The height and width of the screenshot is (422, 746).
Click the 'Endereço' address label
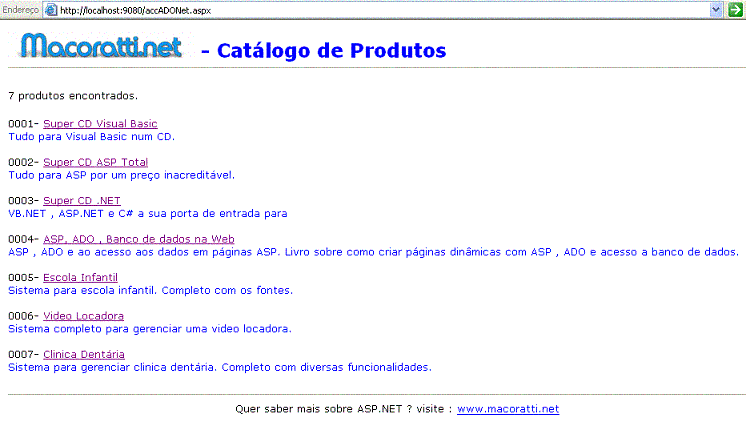[x=20, y=10]
